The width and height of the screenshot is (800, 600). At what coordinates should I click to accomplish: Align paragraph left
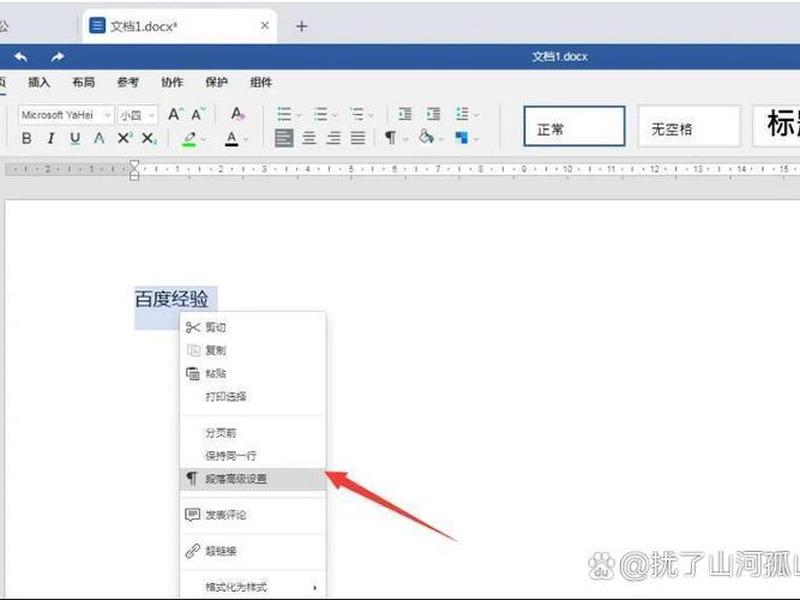click(284, 138)
